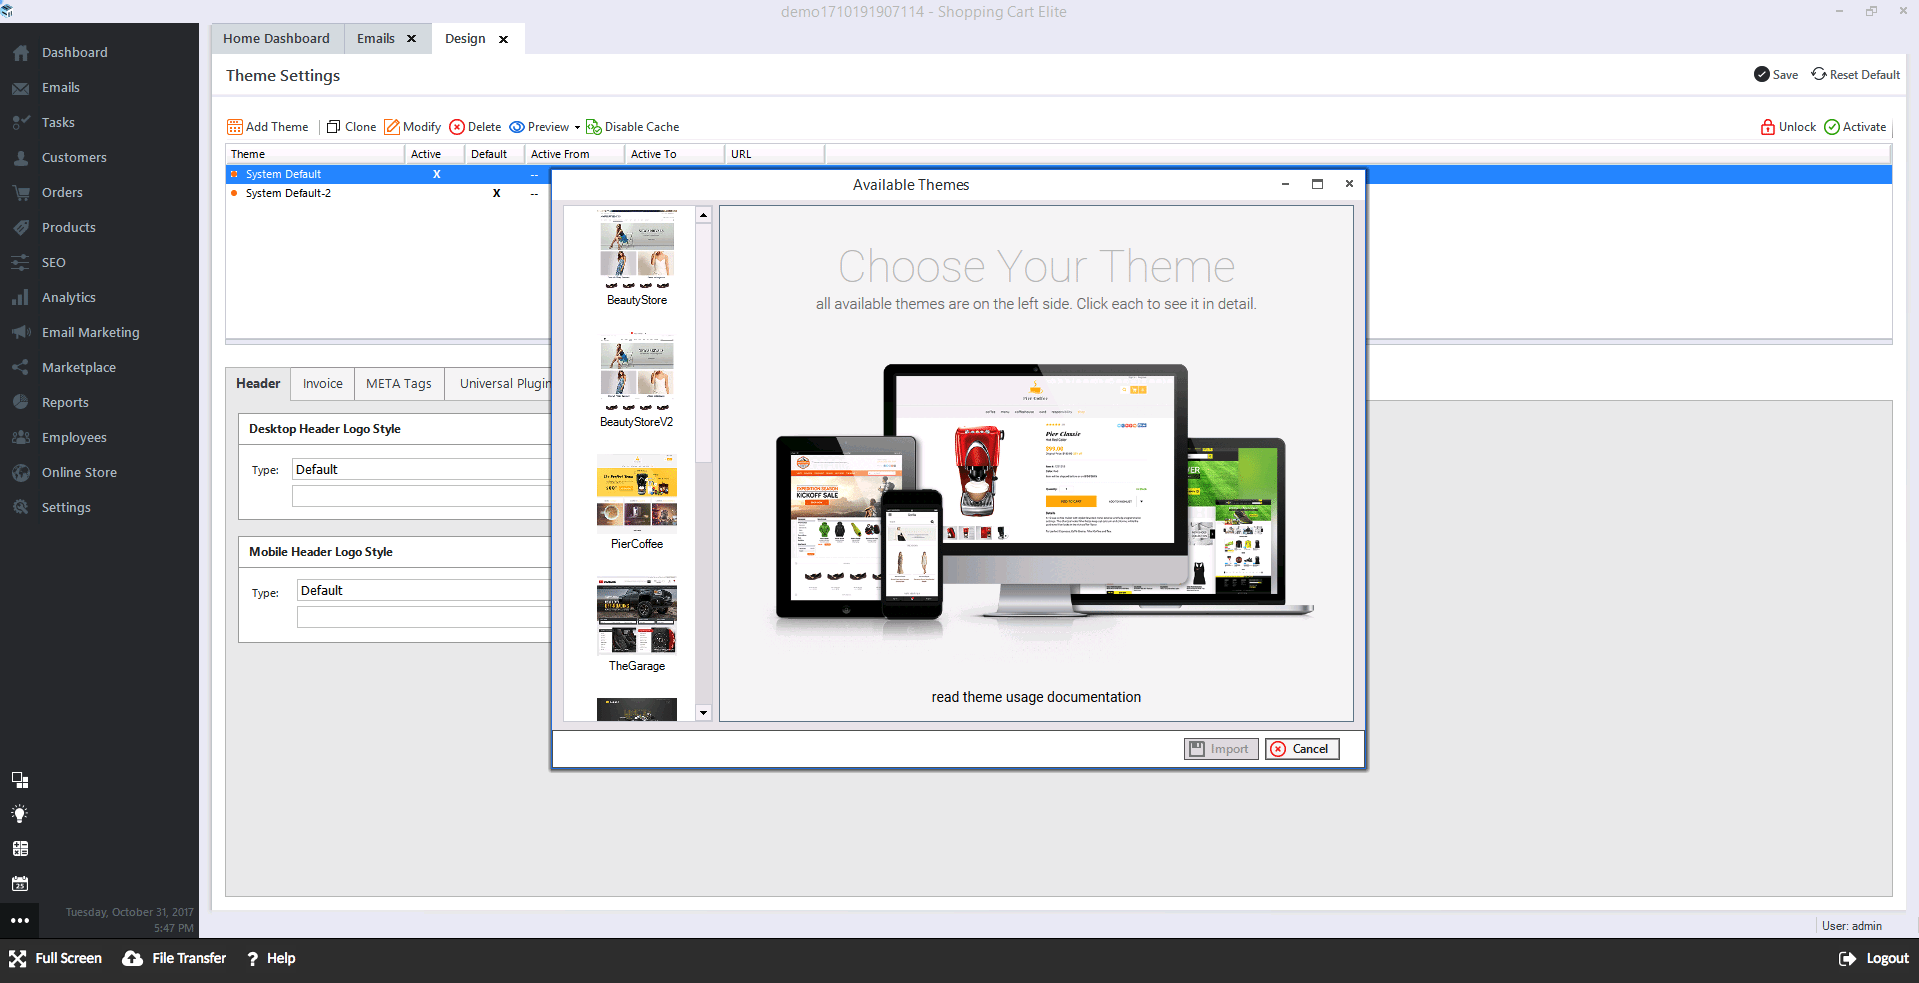Open read theme usage documentation link
The width and height of the screenshot is (1919, 983).
tap(1036, 697)
